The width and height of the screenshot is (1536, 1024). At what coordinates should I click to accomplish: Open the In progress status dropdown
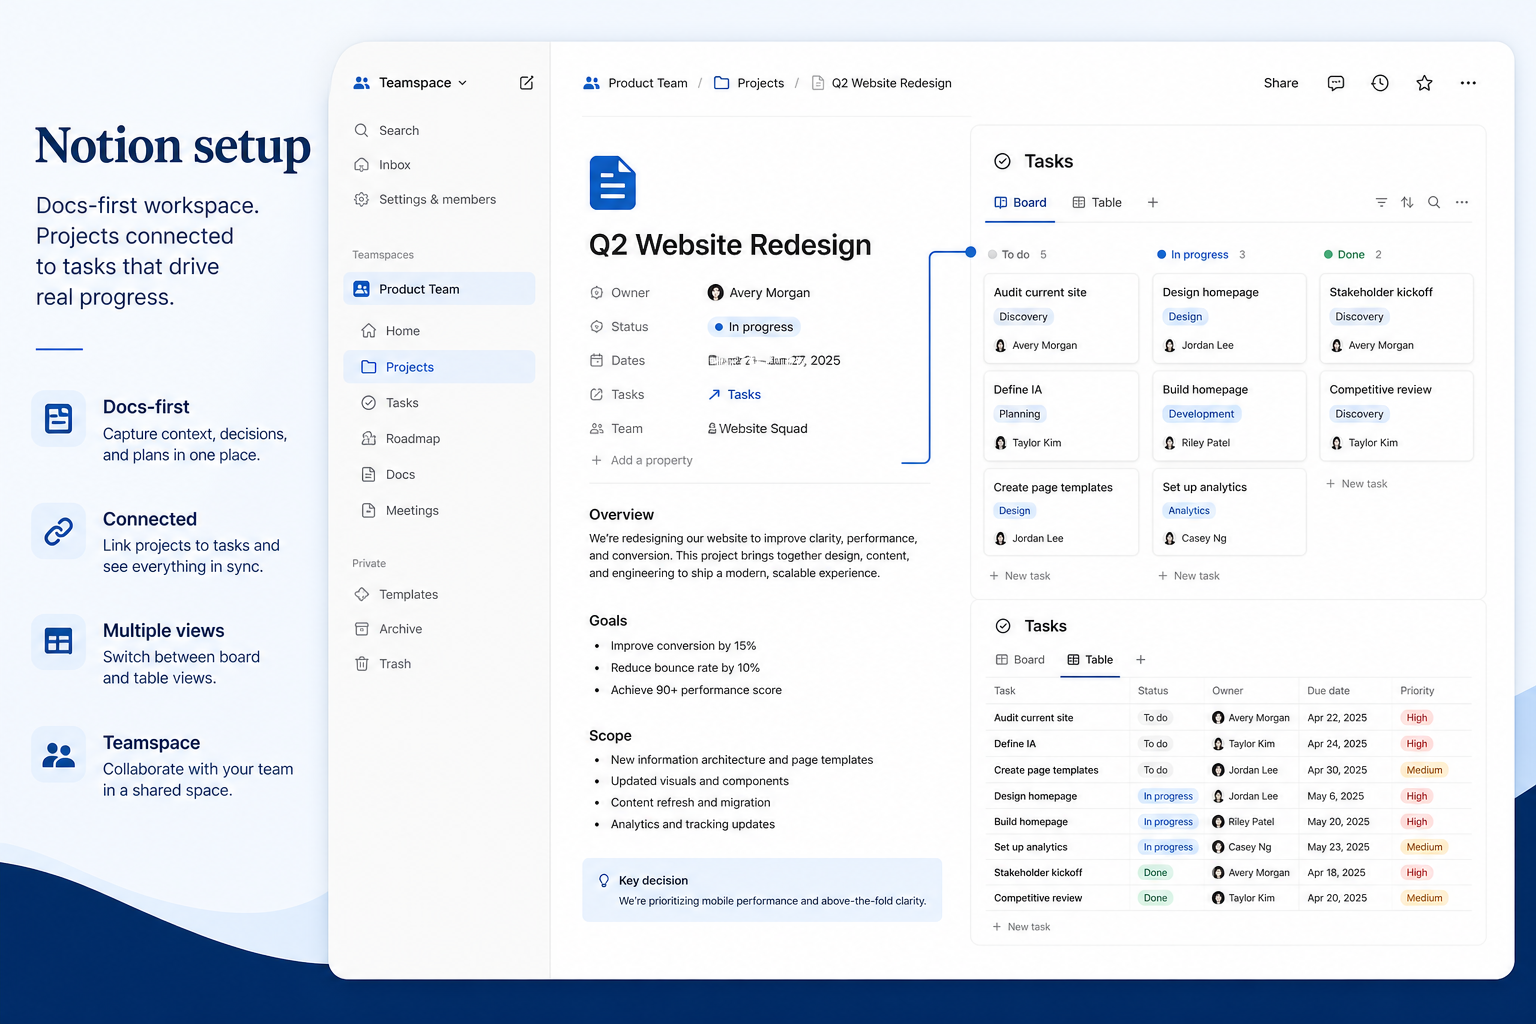pyautogui.click(x=754, y=327)
